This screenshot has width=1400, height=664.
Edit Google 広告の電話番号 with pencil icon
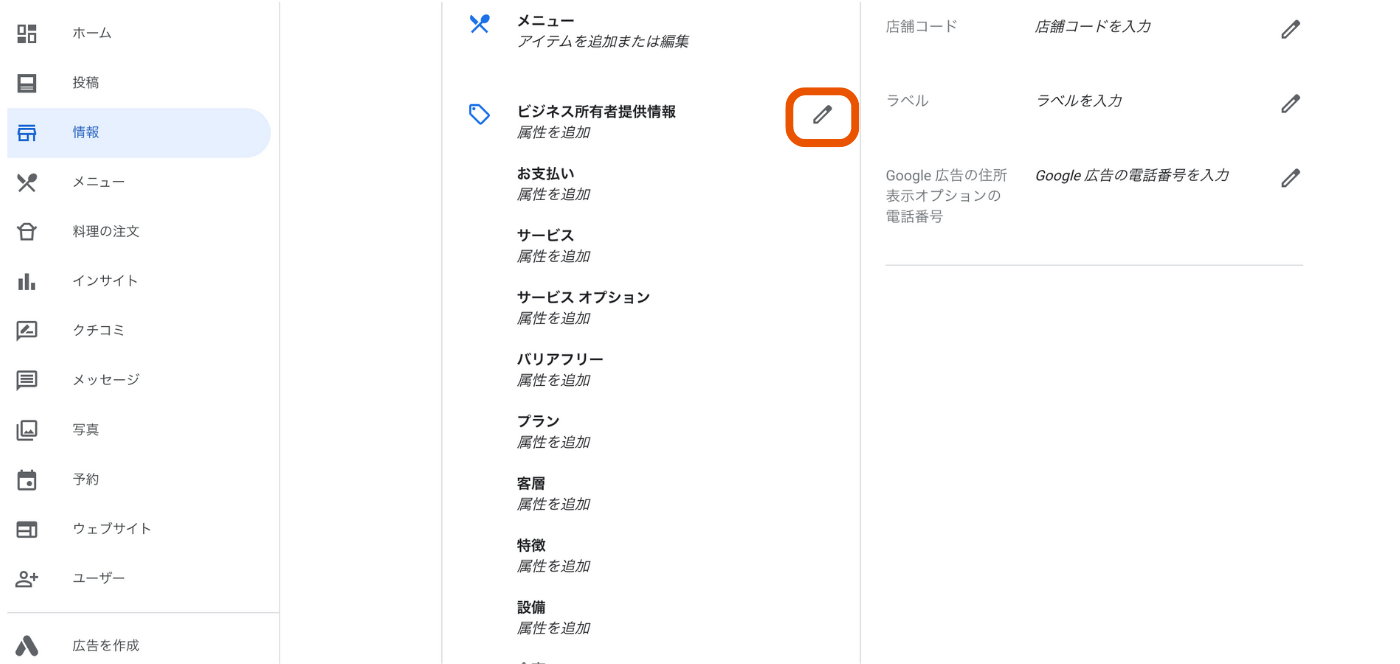[1291, 178]
